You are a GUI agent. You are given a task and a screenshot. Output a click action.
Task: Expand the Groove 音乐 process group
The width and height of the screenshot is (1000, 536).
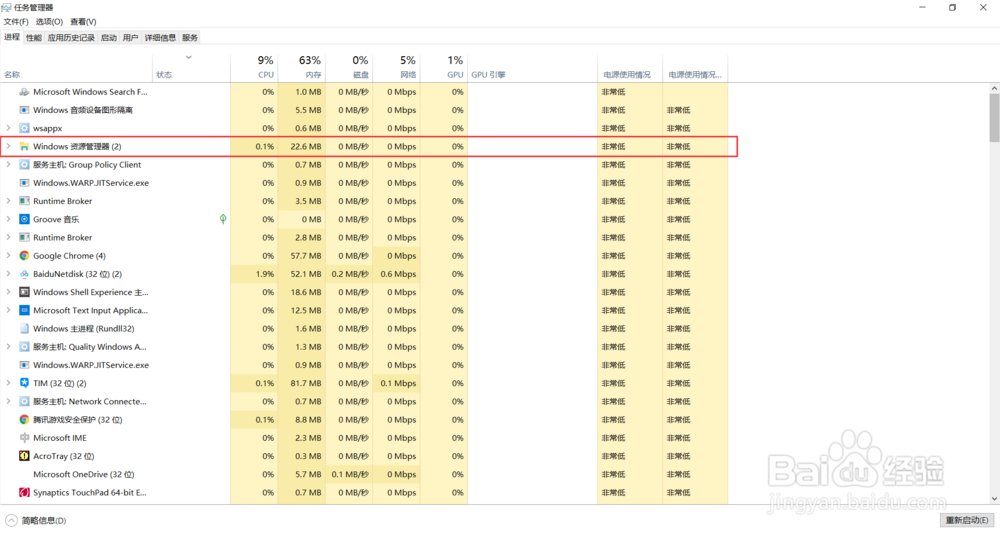[8, 219]
